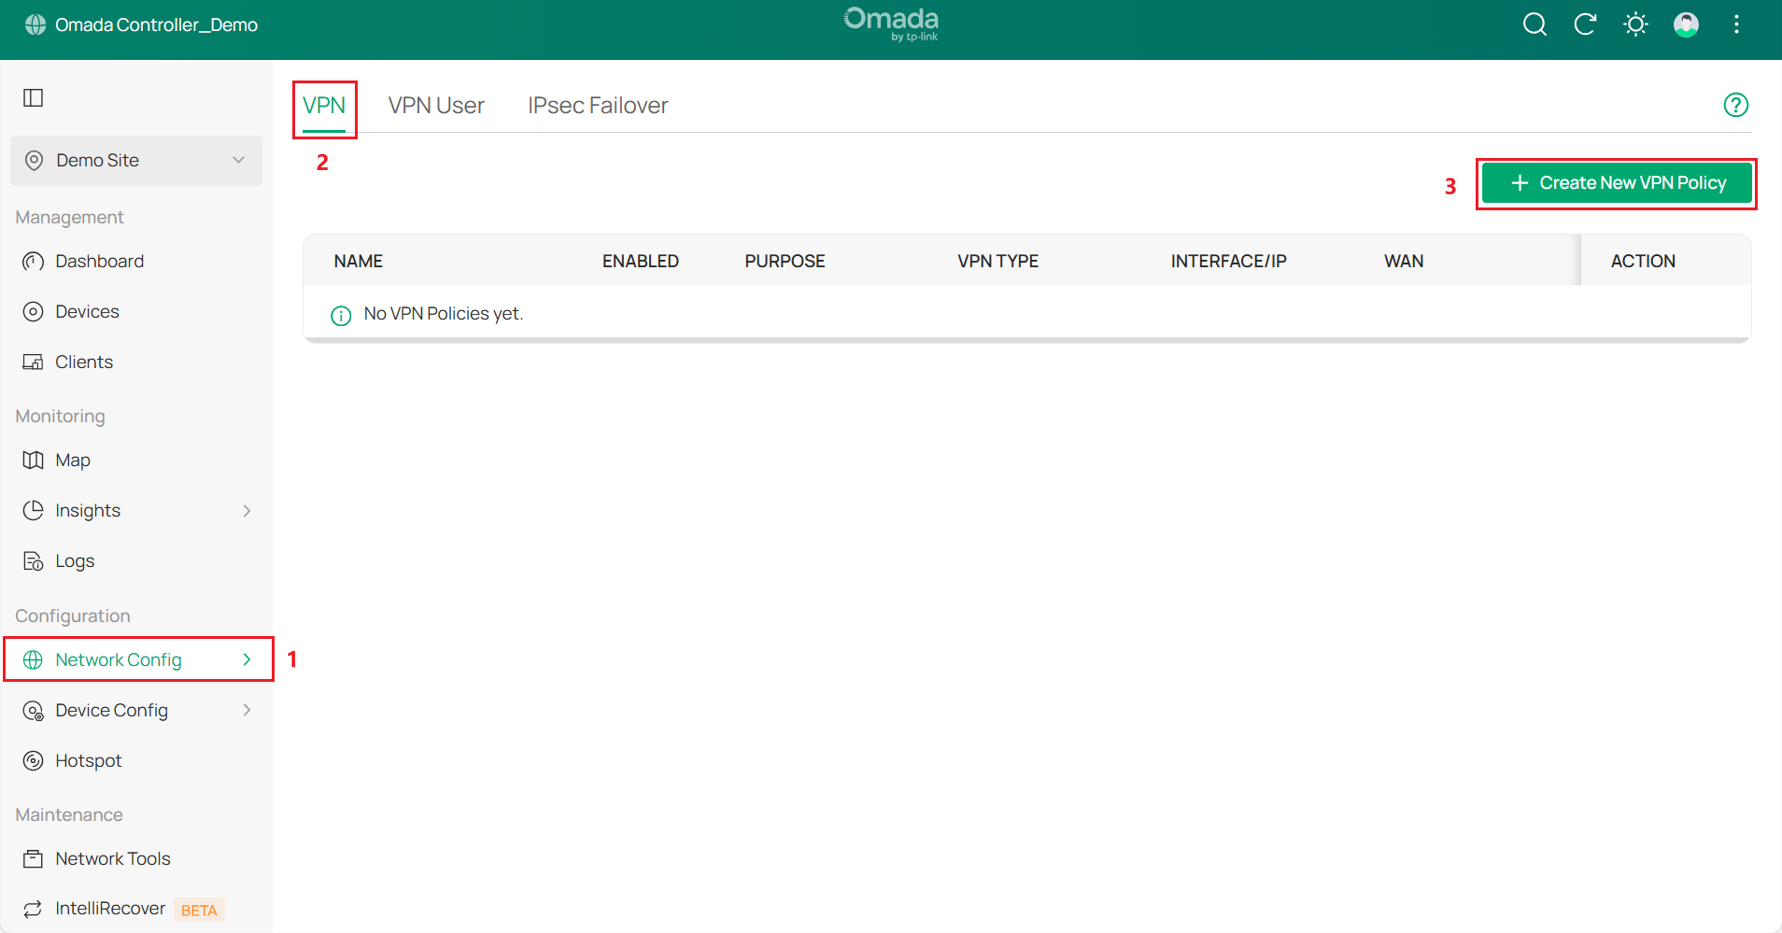Toggle light/dark theme mode
This screenshot has height=933, width=1782.
[x=1636, y=24]
